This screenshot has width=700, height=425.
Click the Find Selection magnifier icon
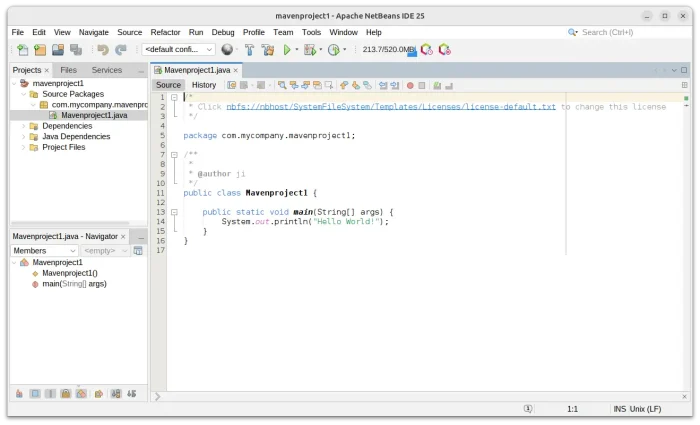coord(282,85)
